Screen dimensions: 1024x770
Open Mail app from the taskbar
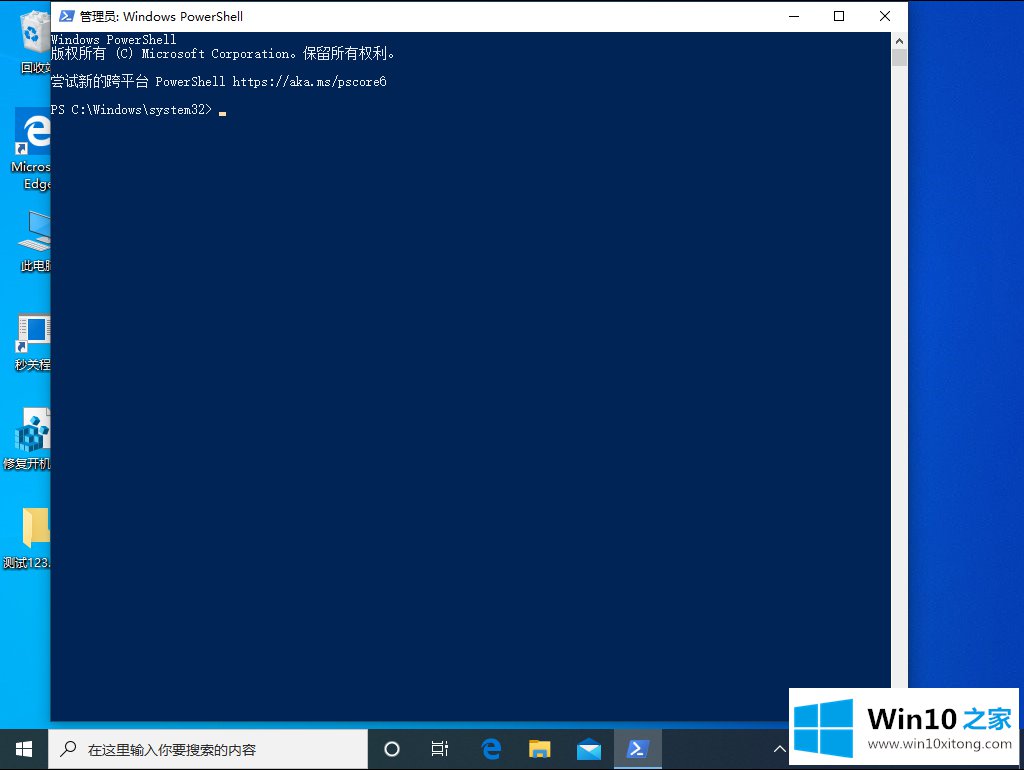click(588, 749)
